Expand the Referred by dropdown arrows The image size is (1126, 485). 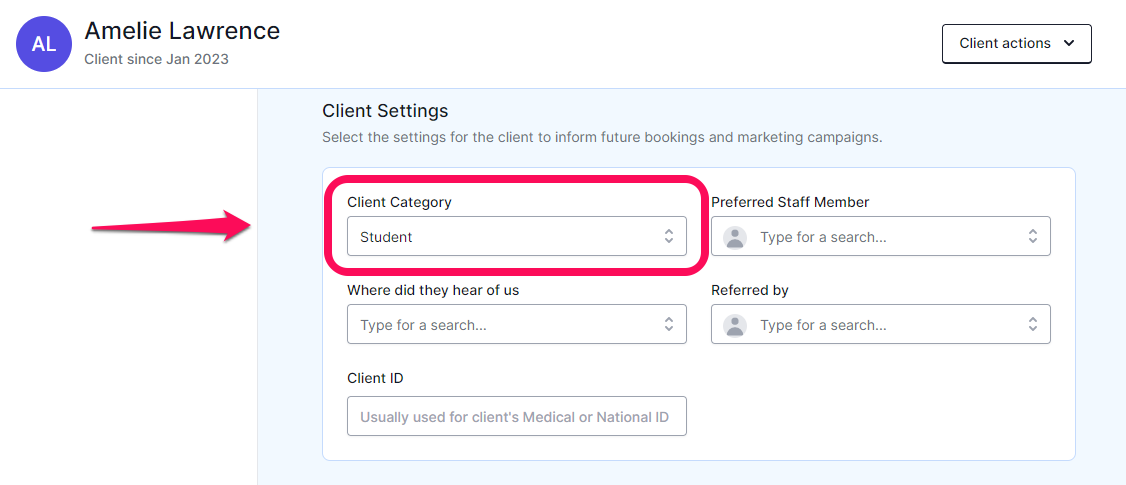point(1033,324)
